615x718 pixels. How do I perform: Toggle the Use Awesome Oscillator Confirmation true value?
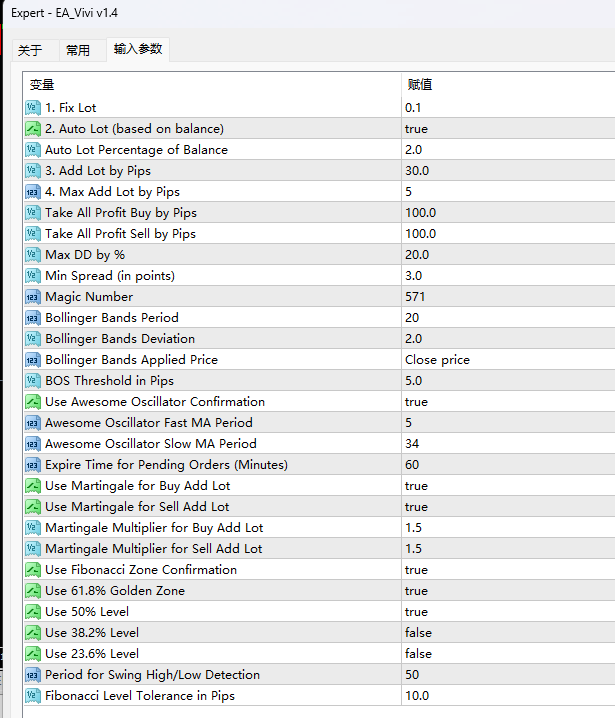tap(416, 402)
